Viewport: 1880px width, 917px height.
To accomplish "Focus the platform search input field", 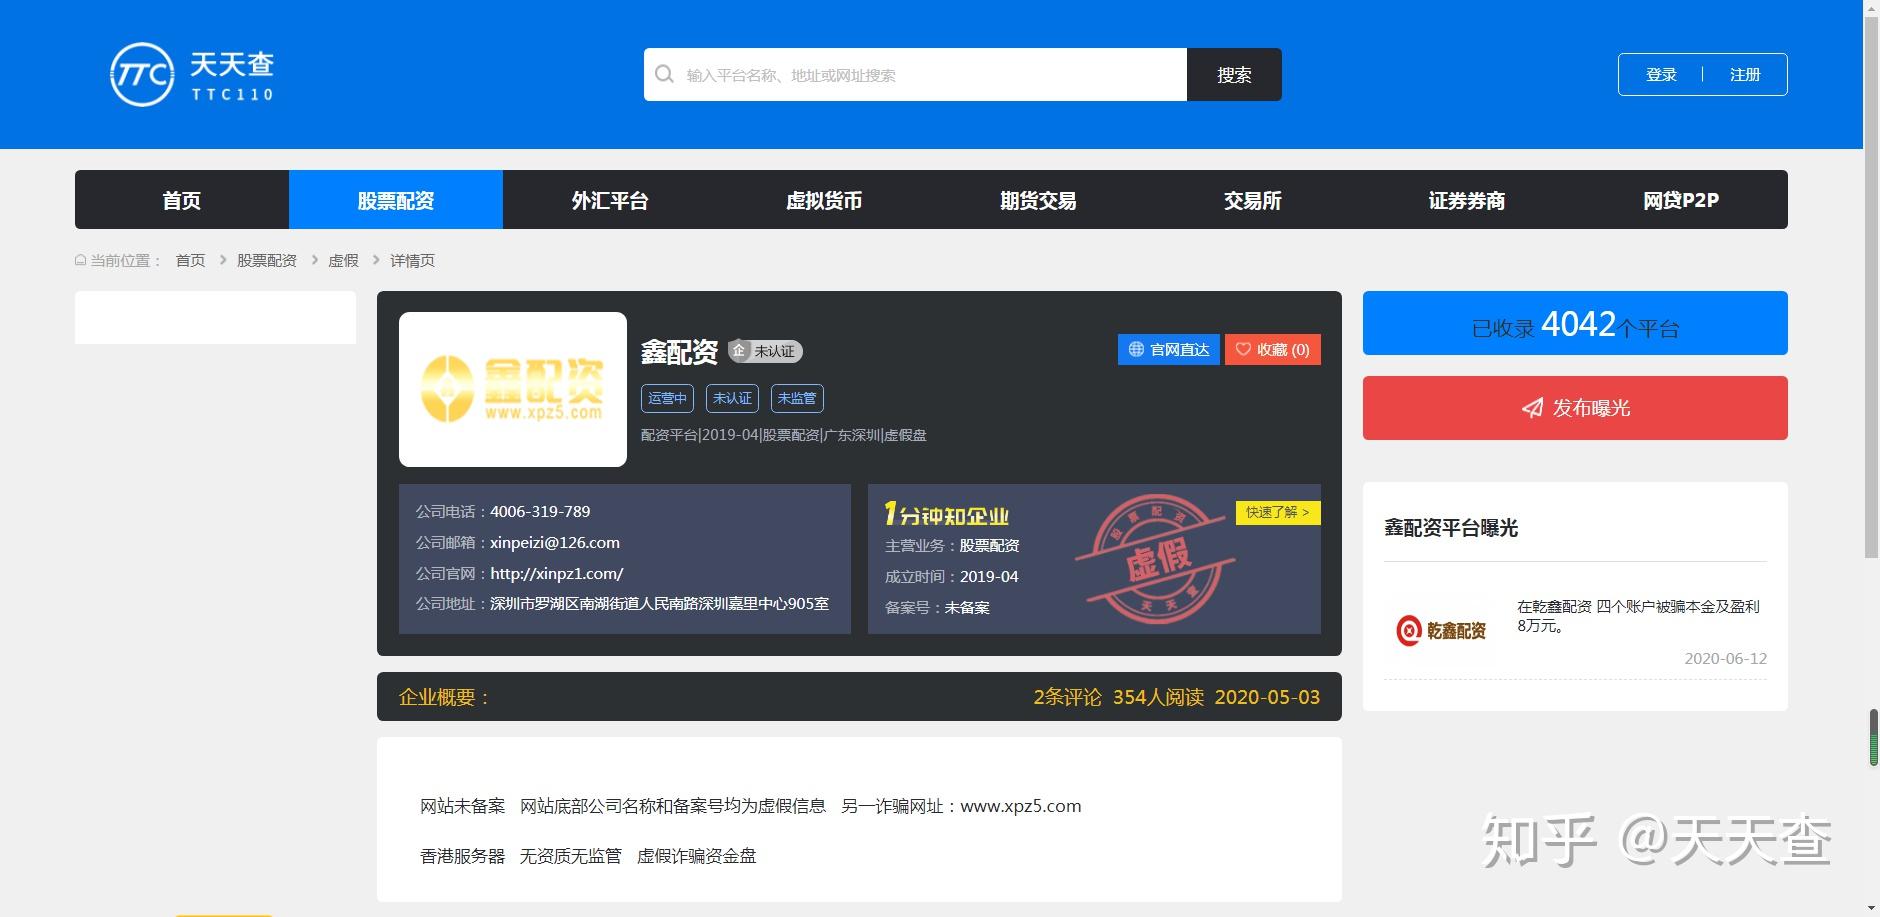I will pos(915,74).
